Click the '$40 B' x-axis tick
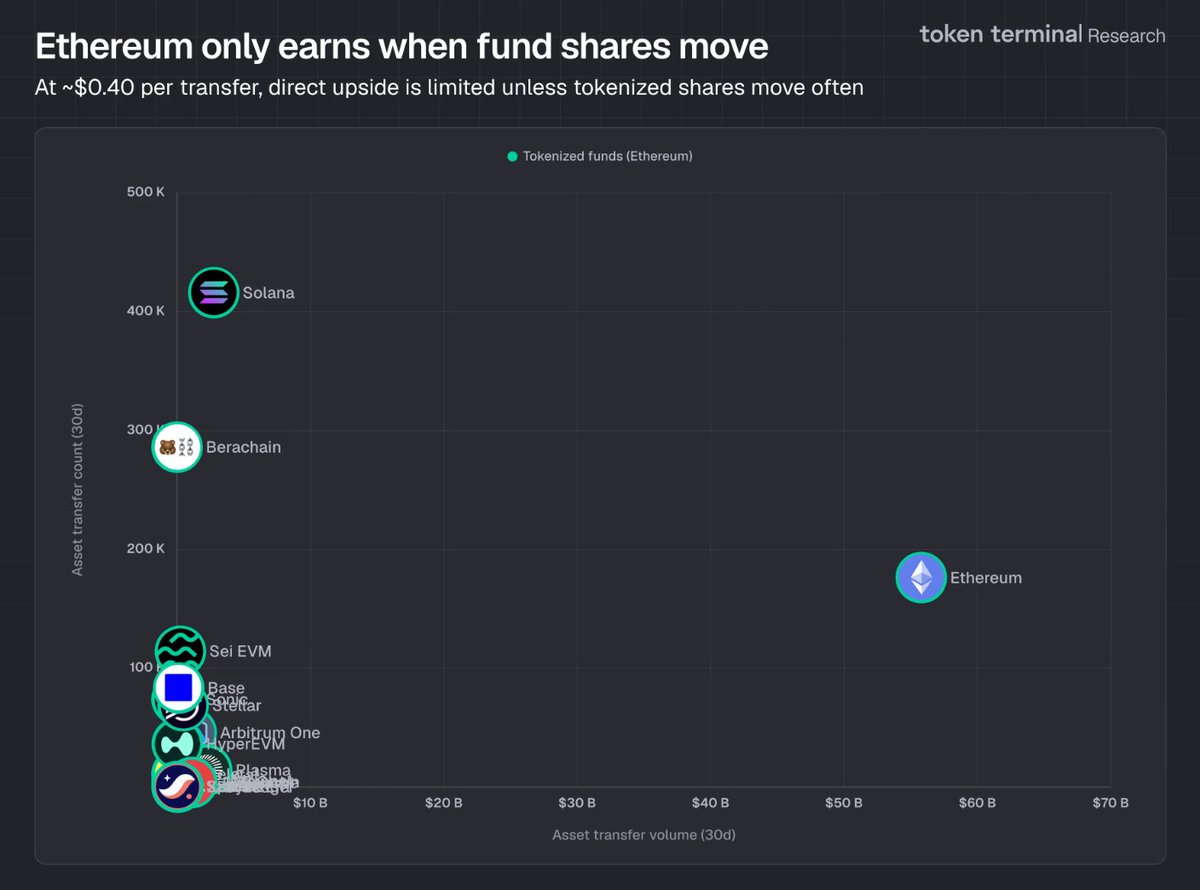This screenshot has width=1200, height=890. click(x=710, y=803)
